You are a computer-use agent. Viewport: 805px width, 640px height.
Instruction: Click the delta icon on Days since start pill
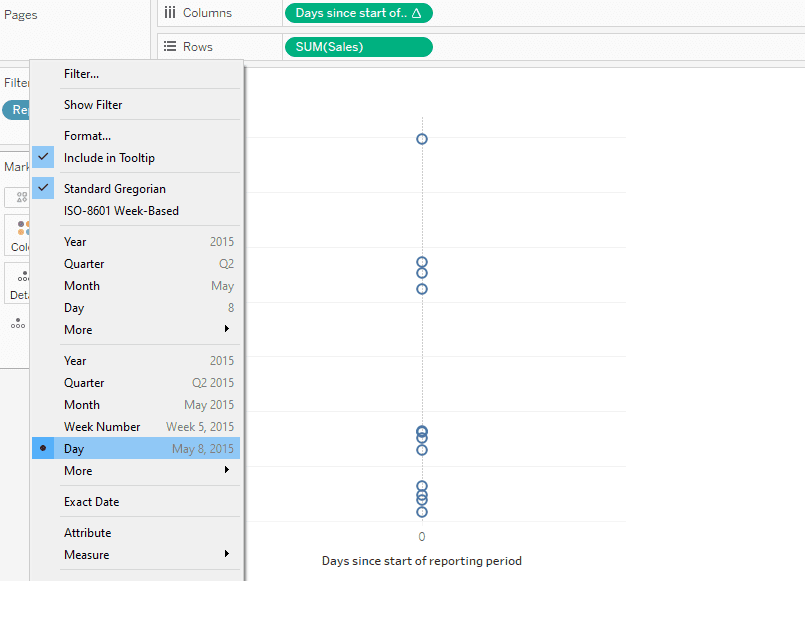tap(416, 13)
